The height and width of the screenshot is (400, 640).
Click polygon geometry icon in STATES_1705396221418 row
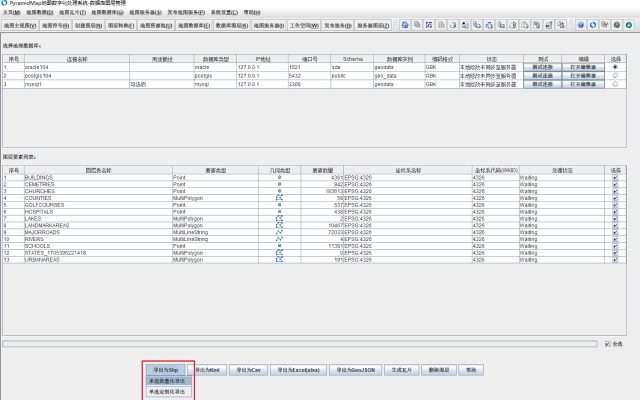coord(280,253)
